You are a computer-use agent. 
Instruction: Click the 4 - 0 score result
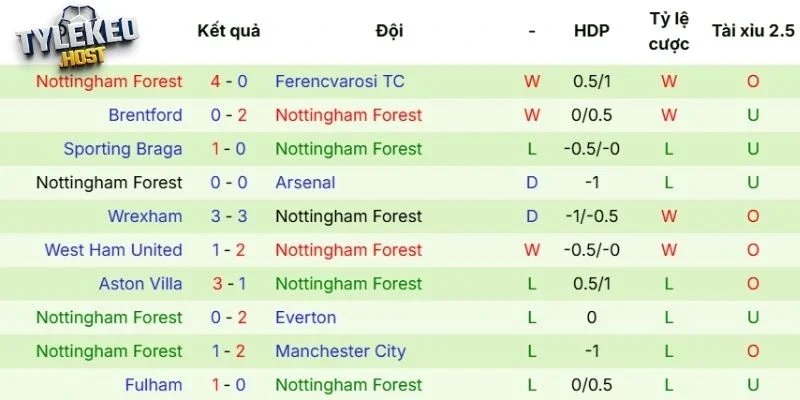click(228, 81)
